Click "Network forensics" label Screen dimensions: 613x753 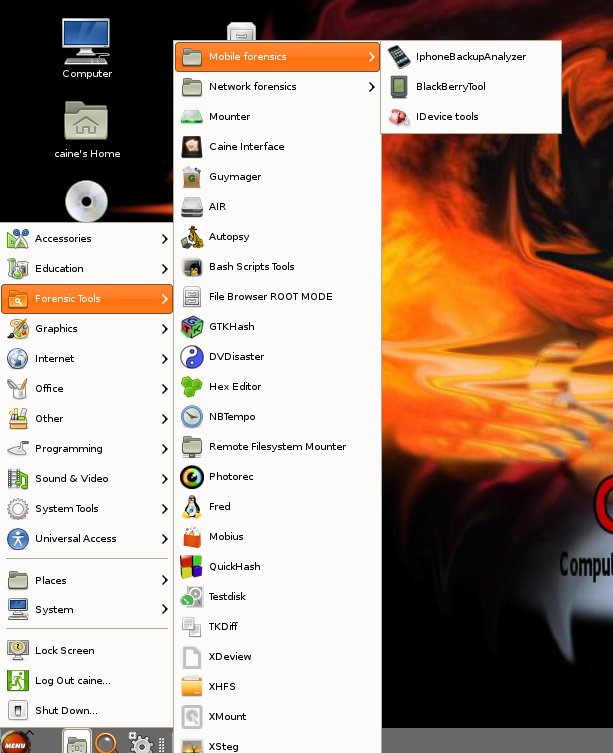(x=253, y=87)
